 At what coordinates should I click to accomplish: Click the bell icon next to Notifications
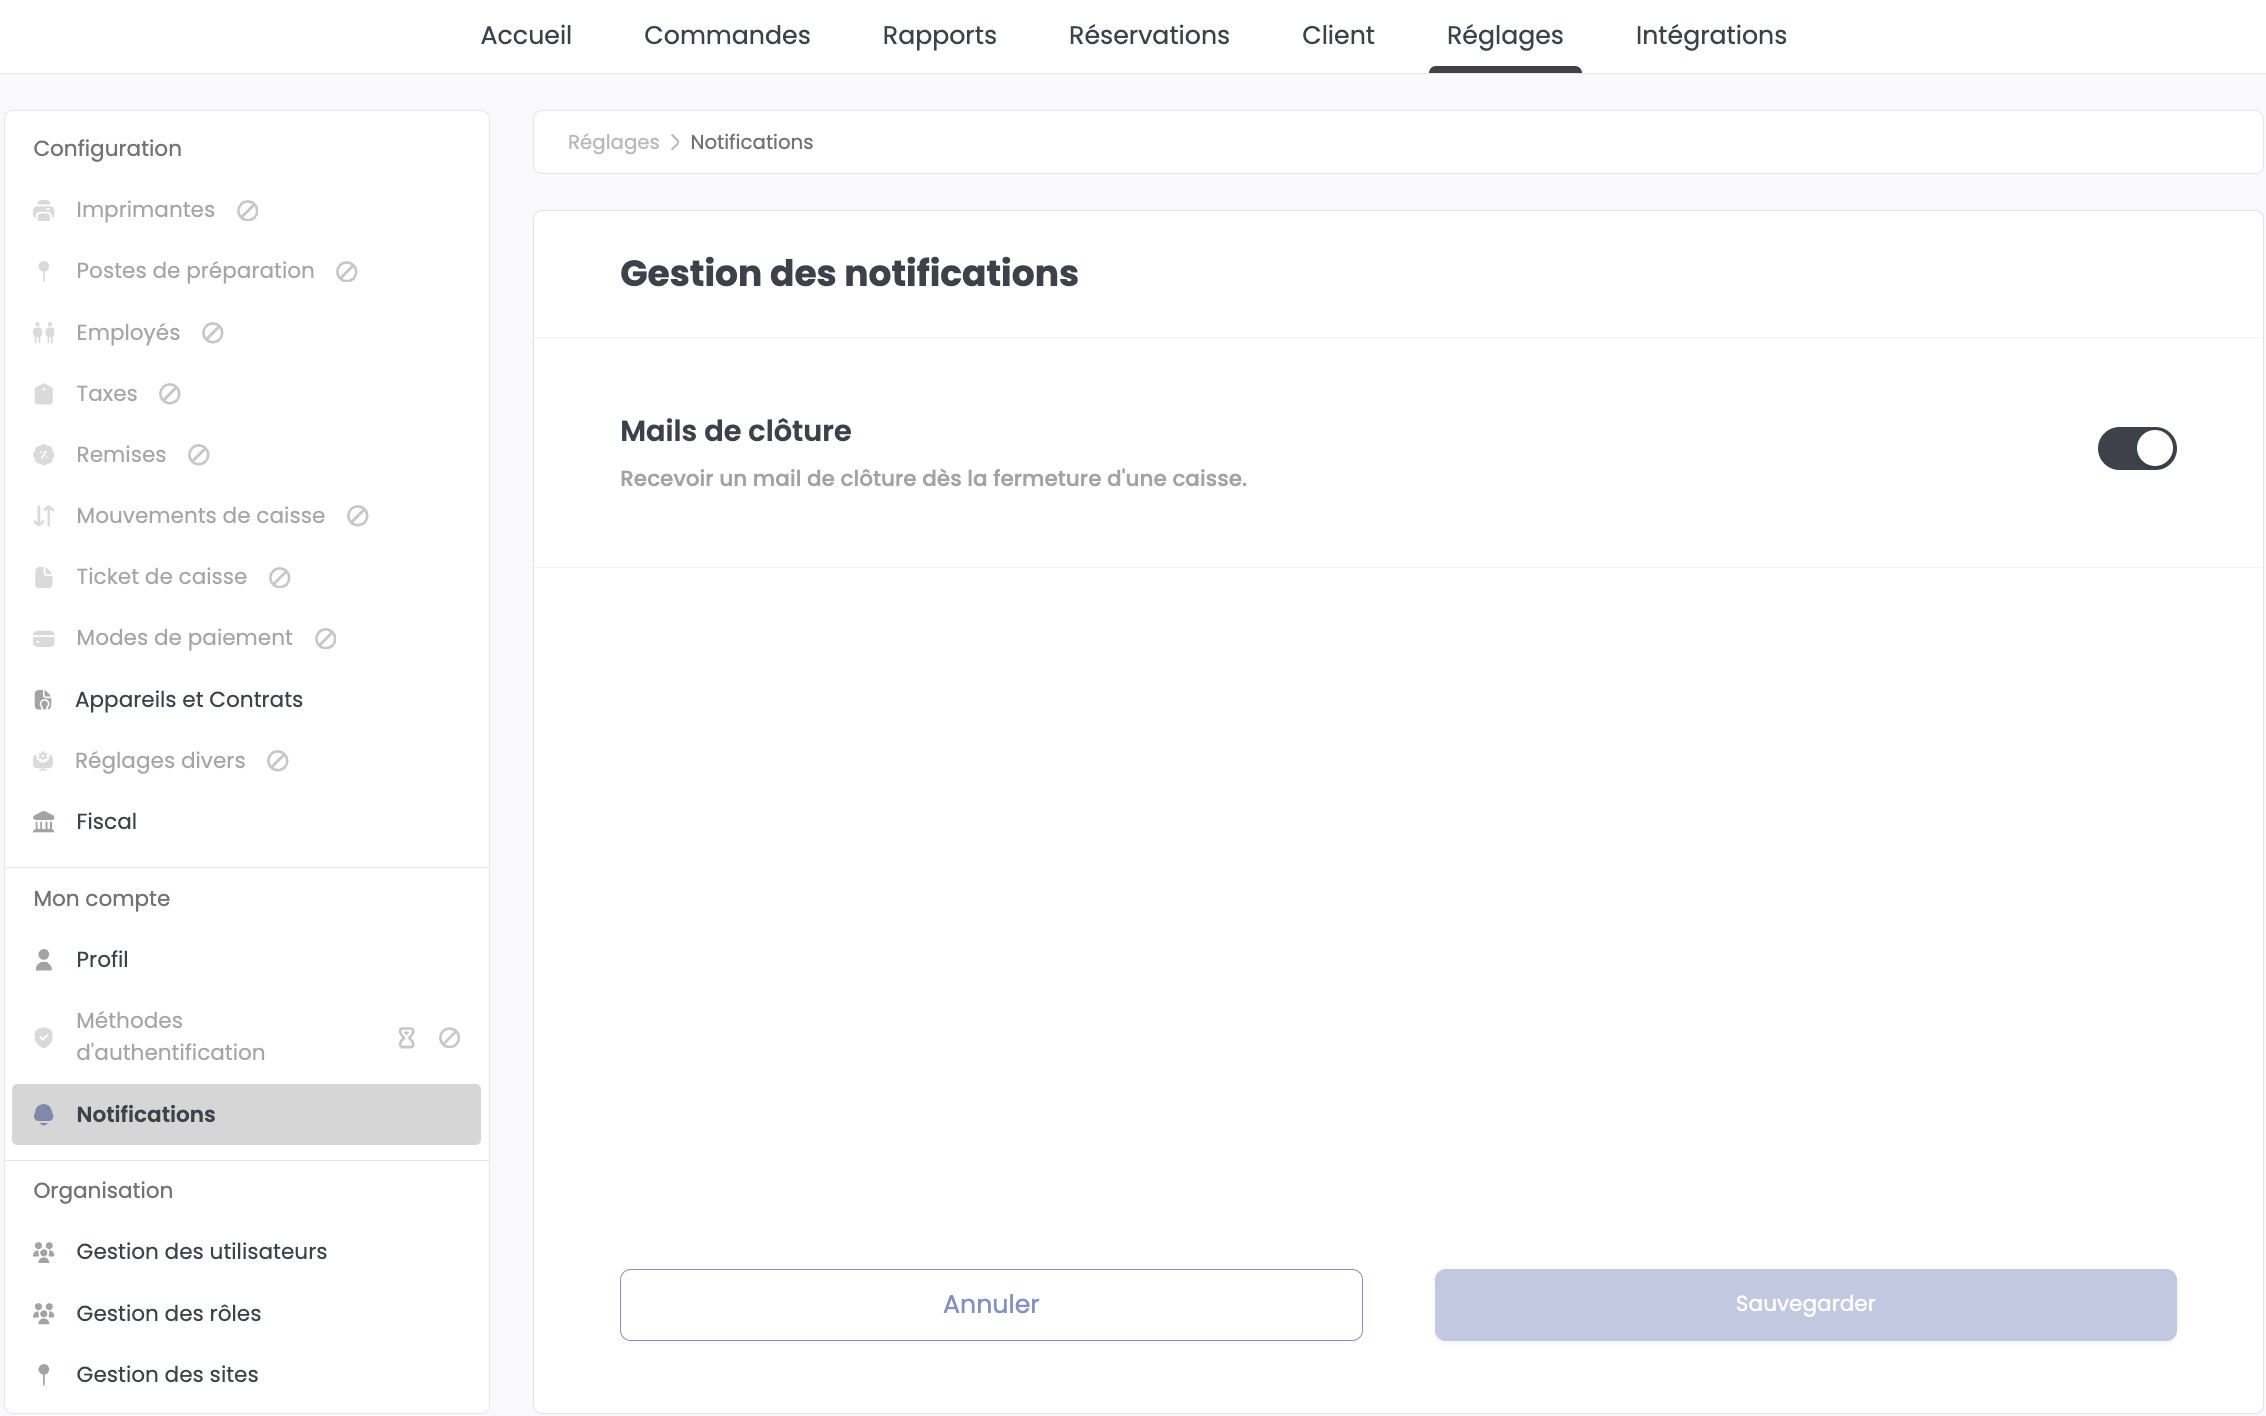tap(44, 1115)
